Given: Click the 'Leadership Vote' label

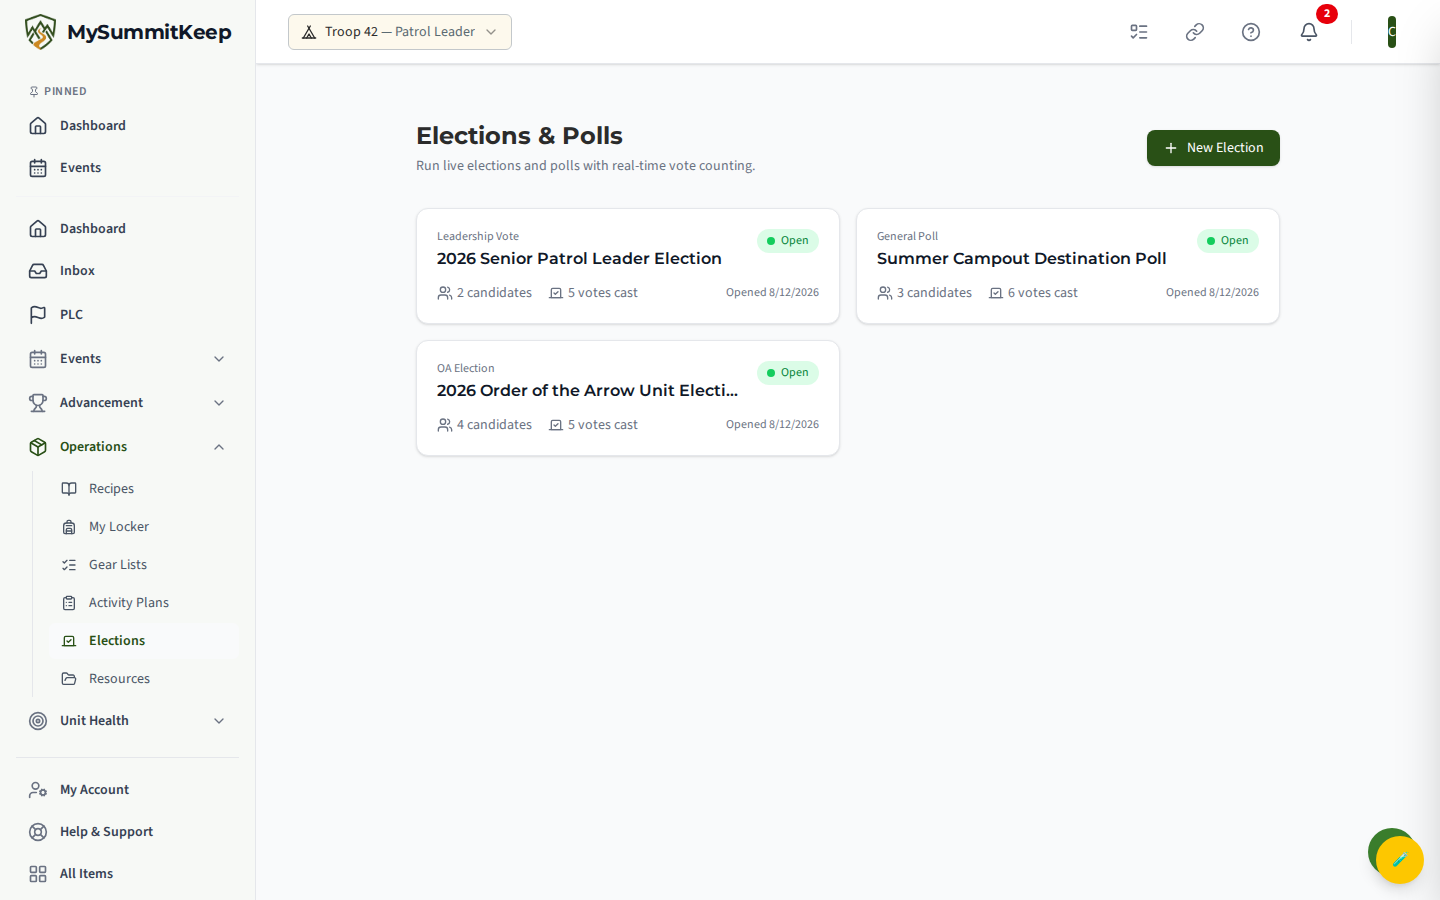Looking at the screenshot, I should (478, 237).
